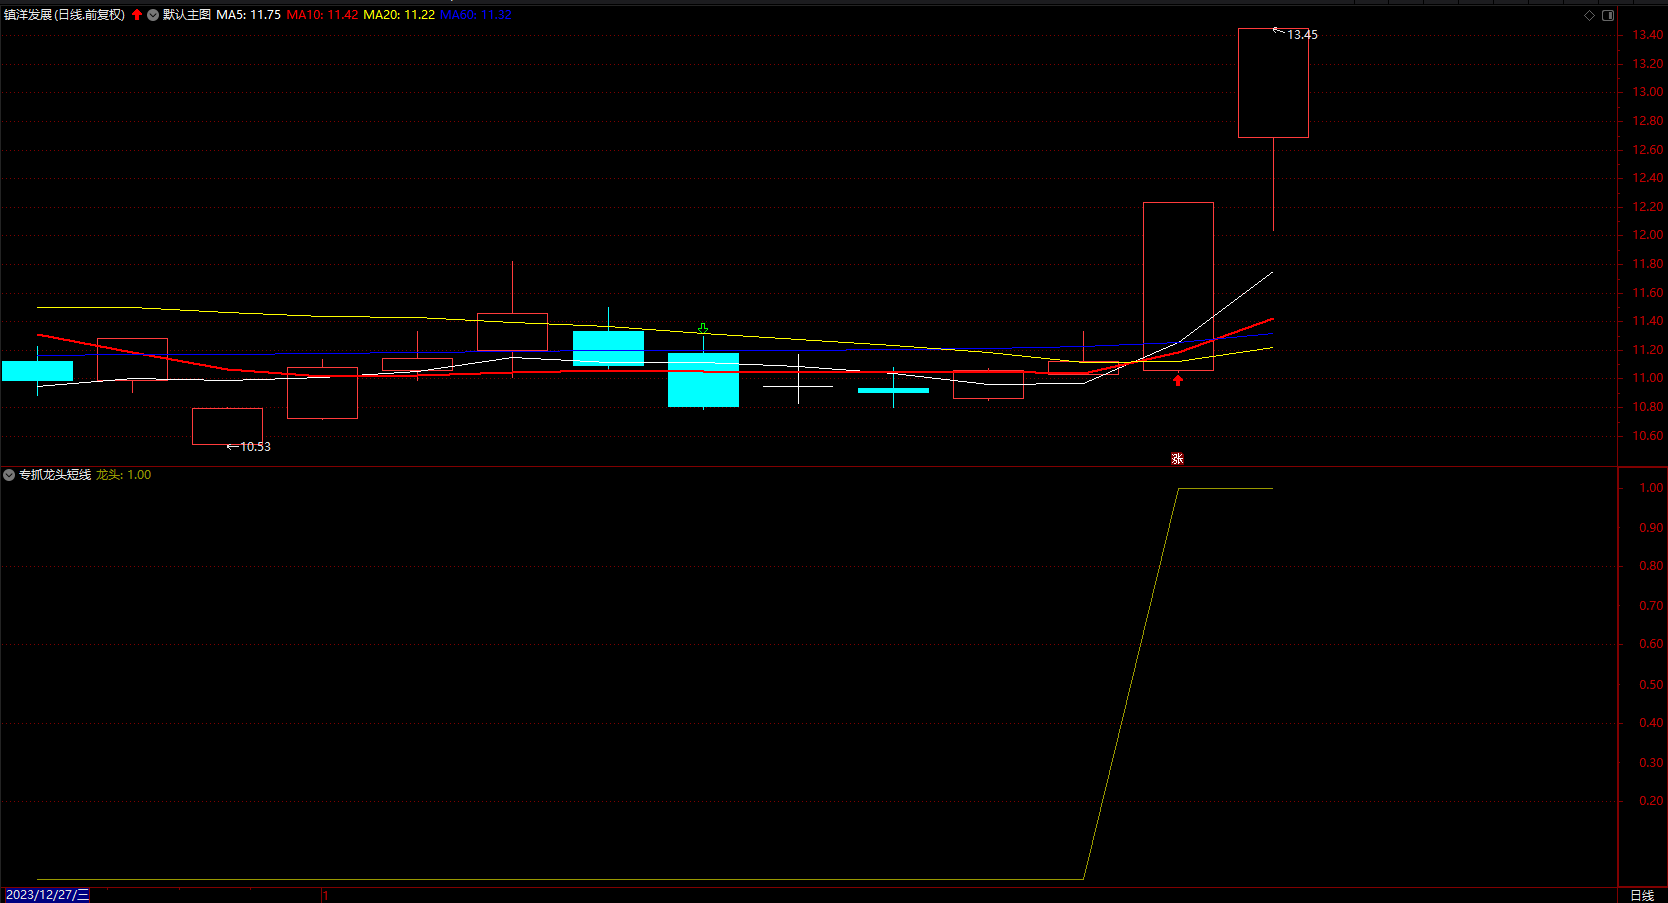Click the green down-arrow marker above cyan candle
Image resolution: width=1668 pixels, height=903 pixels.
[x=703, y=328]
